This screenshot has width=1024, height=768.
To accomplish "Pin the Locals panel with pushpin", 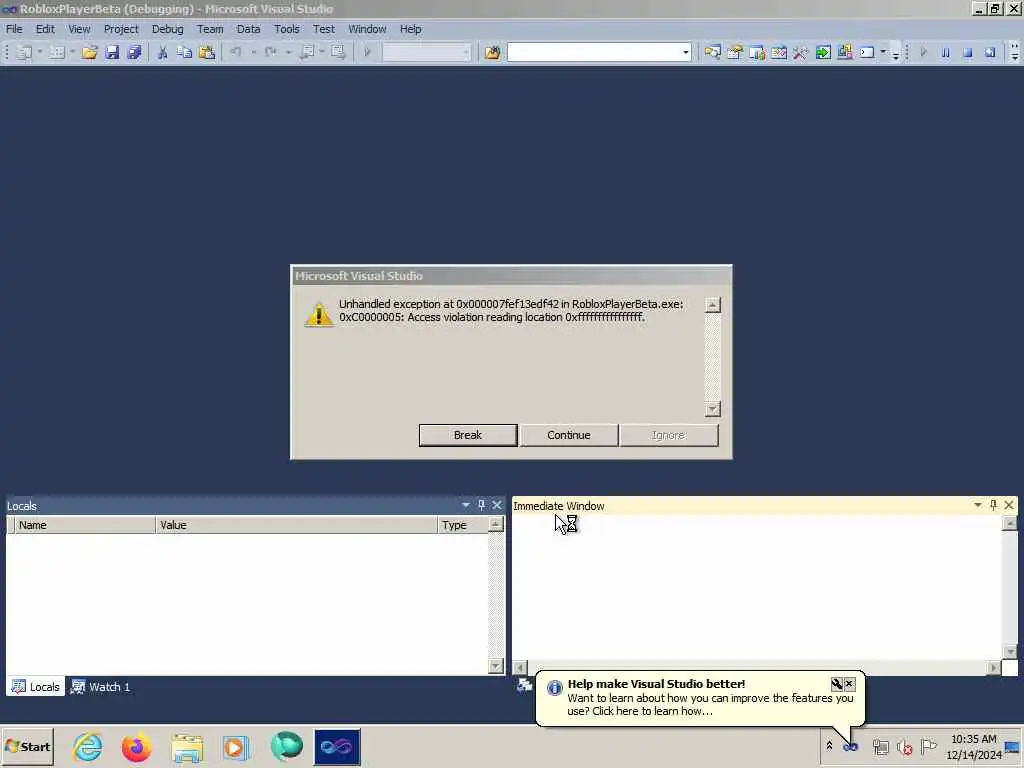I will (x=481, y=505).
